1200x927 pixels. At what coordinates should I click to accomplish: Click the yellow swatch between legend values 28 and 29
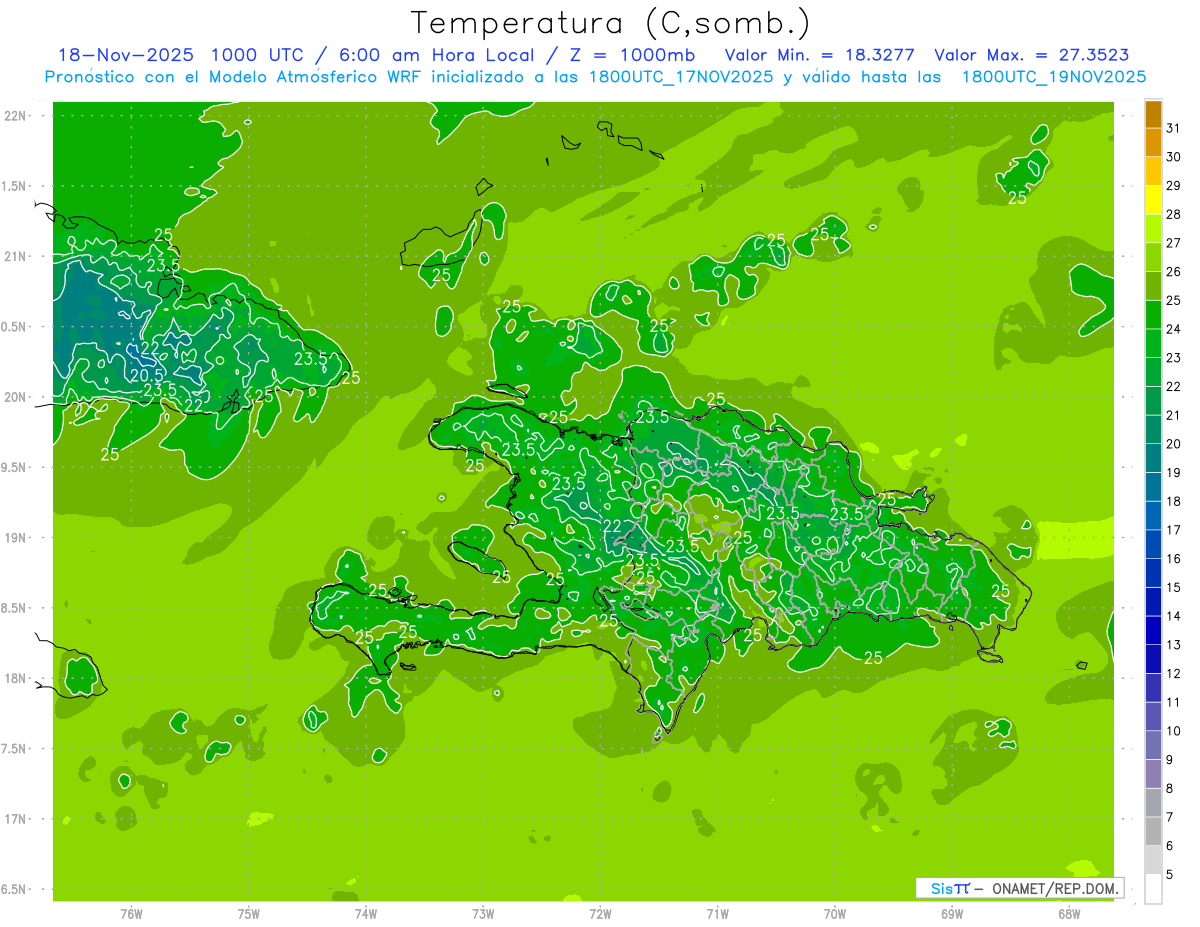coord(1153,200)
